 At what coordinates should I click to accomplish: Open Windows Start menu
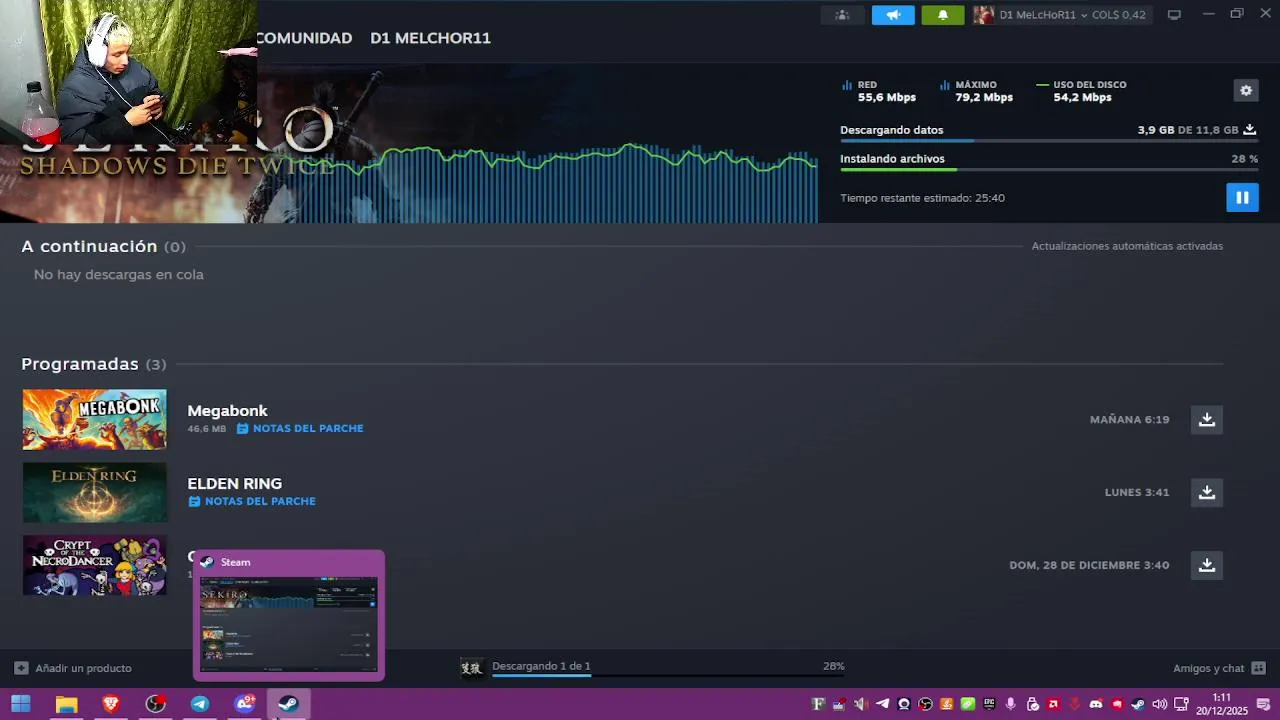pos(21,704)
